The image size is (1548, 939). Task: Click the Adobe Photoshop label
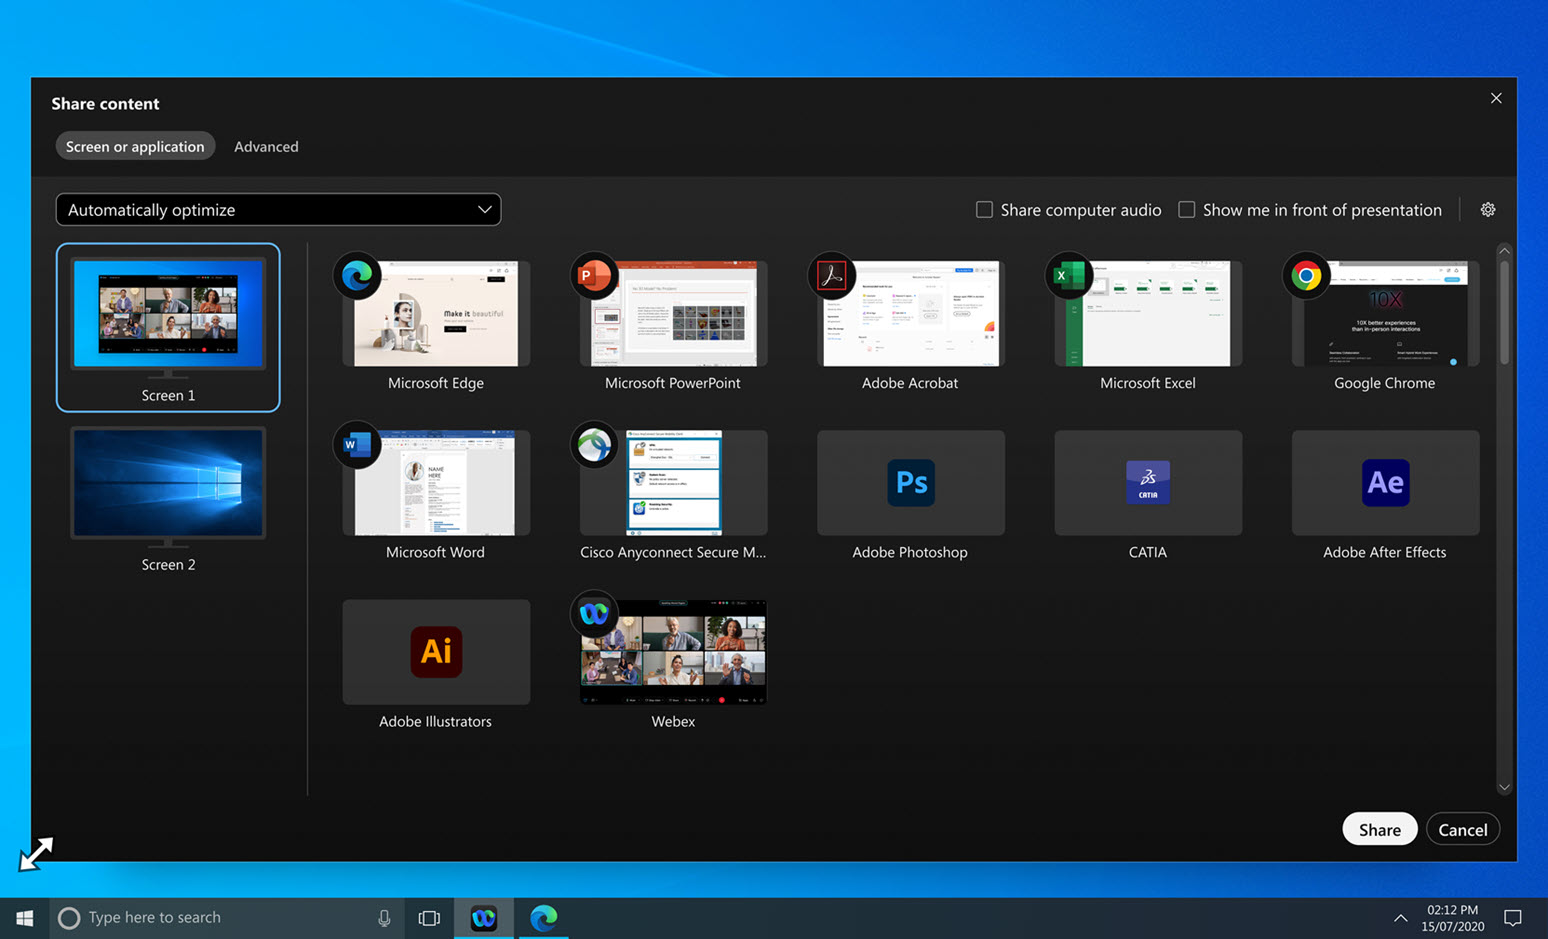point(910,552)
